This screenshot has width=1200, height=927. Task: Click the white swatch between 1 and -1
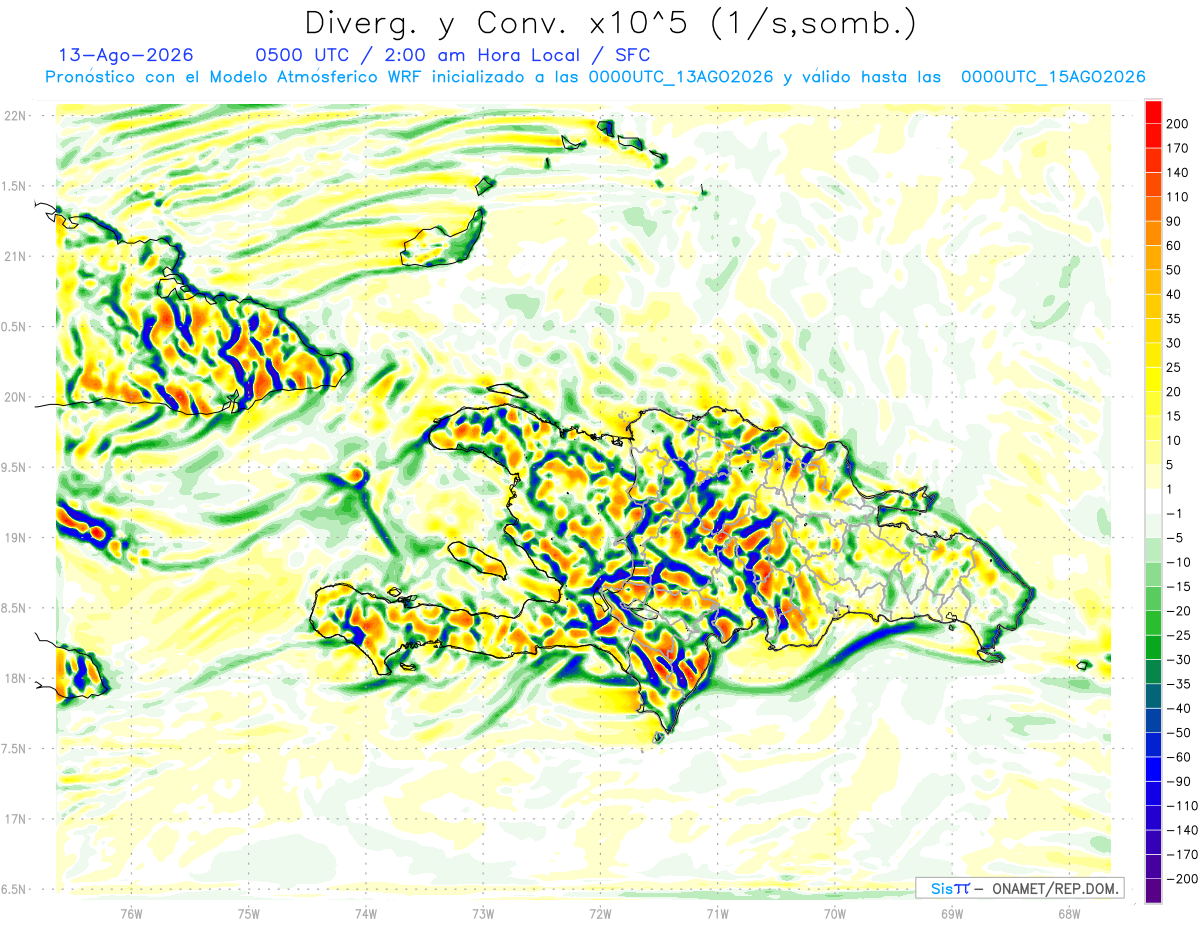[1153, 501]
